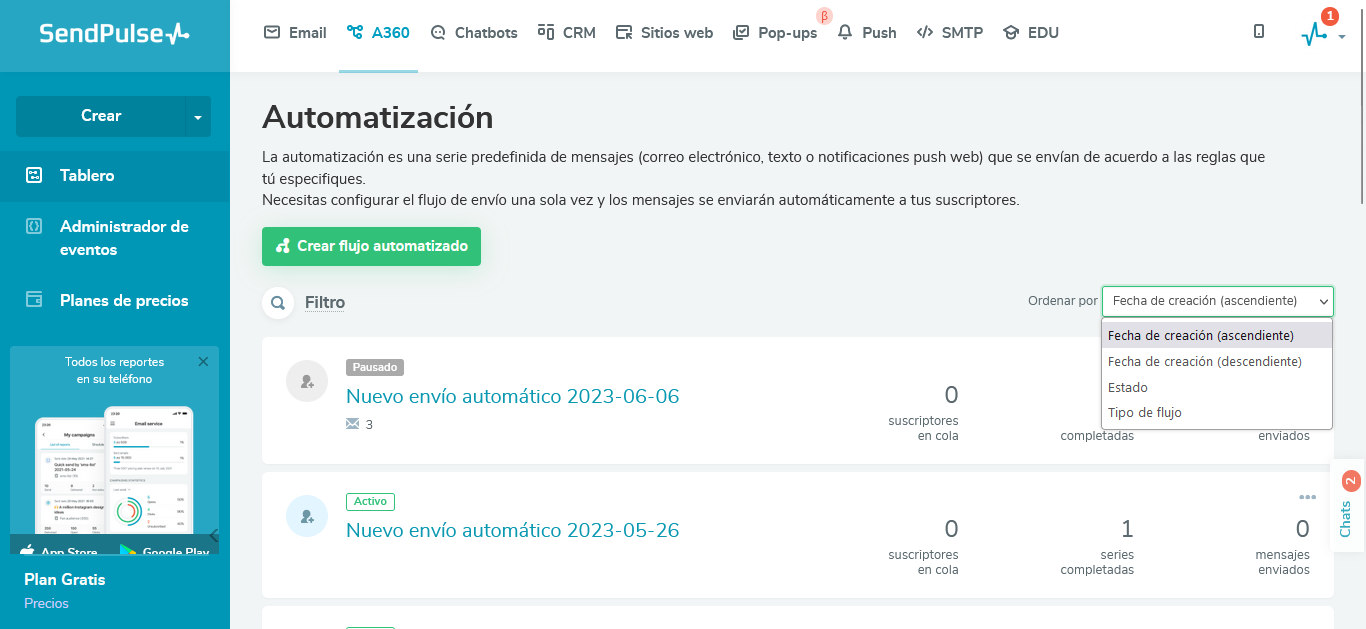The image size is (1366, 629).
Task: Click the envelope icon showing 3 emails
Action: coord(352,424)
